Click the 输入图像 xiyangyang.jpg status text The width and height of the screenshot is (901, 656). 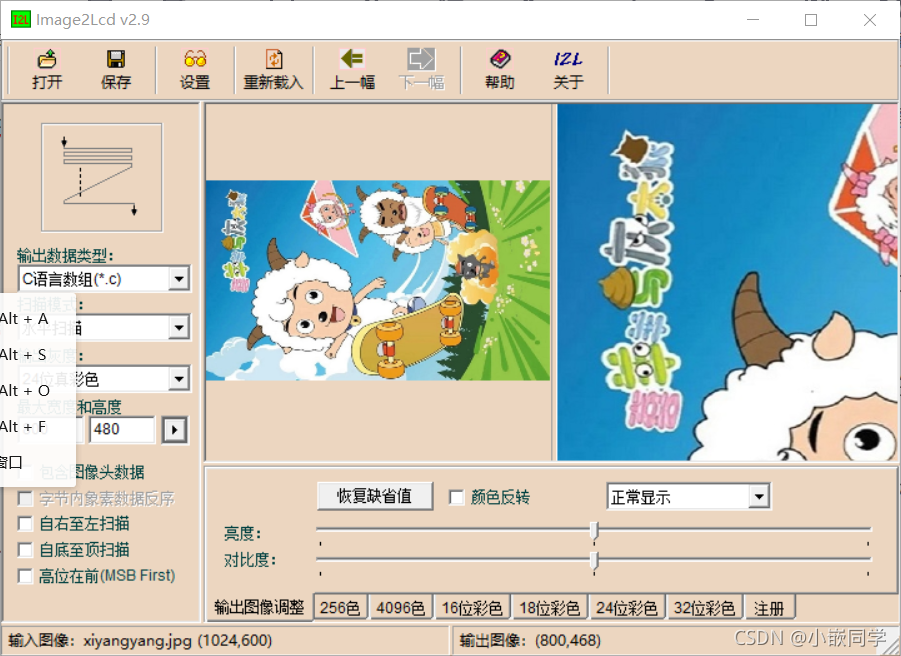140,640
